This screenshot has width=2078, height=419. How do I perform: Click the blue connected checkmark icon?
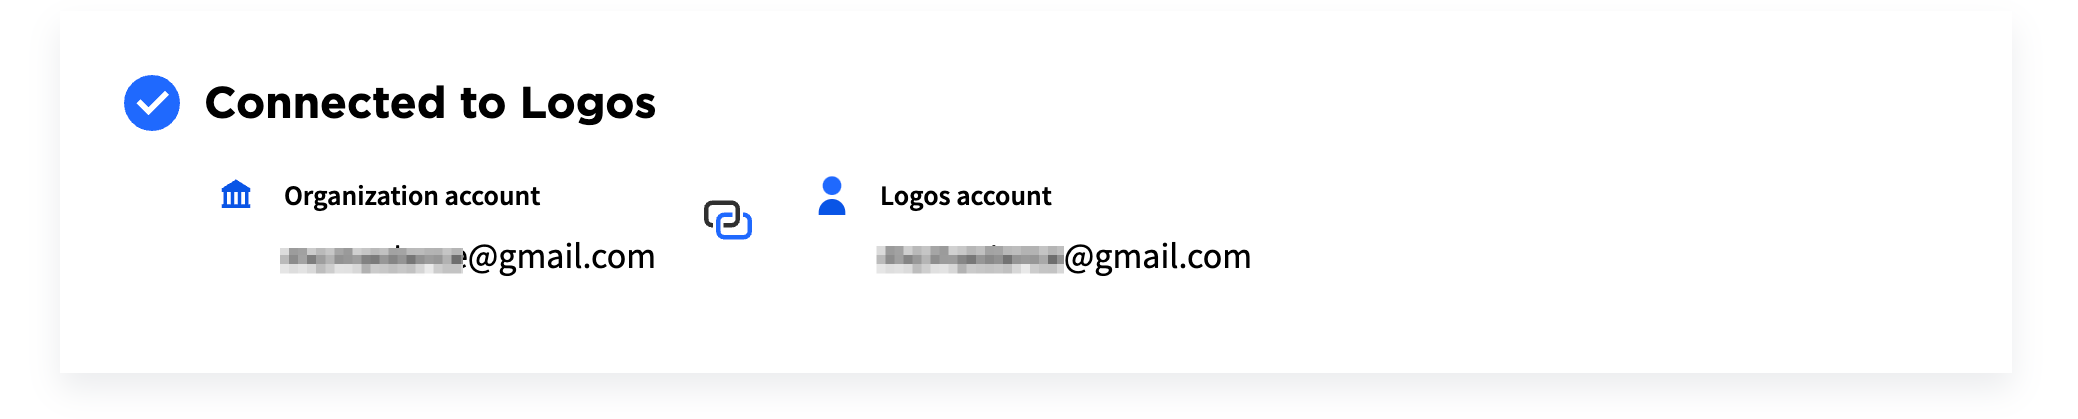coord(152,103)
